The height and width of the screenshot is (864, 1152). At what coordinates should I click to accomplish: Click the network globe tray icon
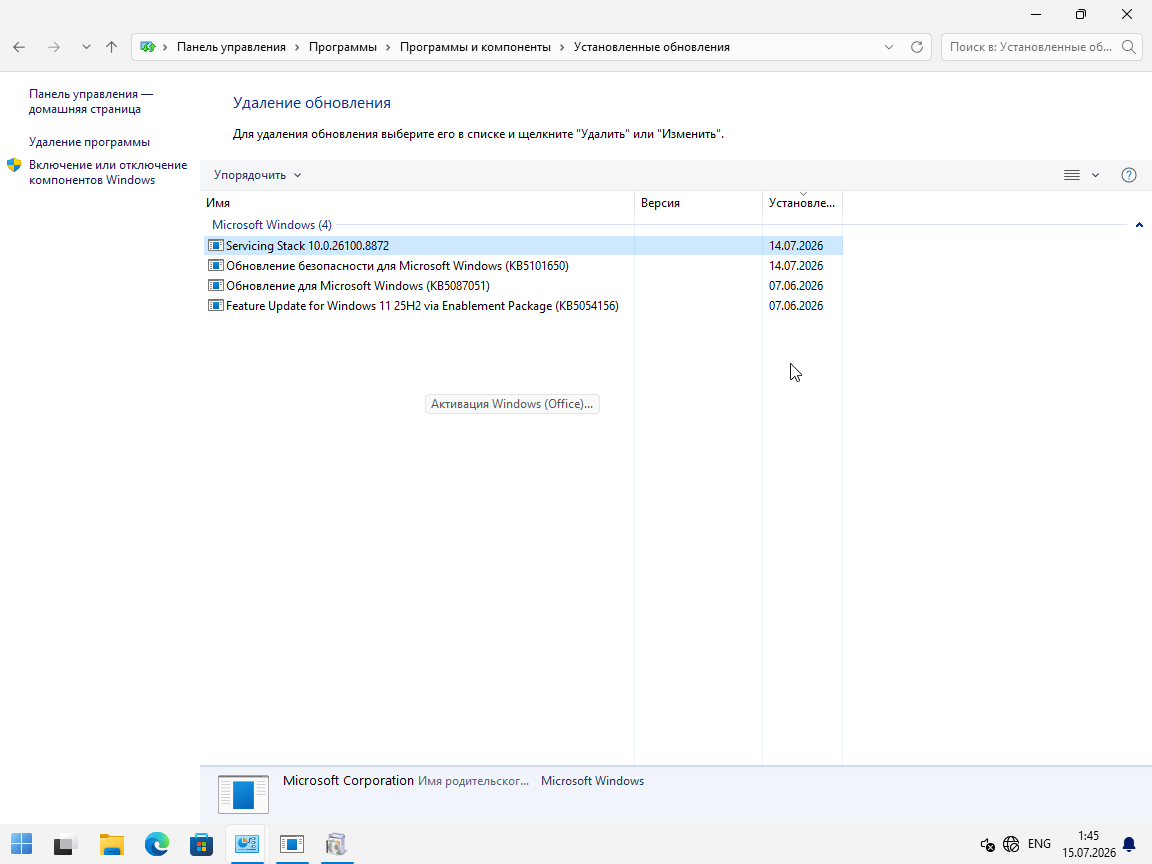1011,844
